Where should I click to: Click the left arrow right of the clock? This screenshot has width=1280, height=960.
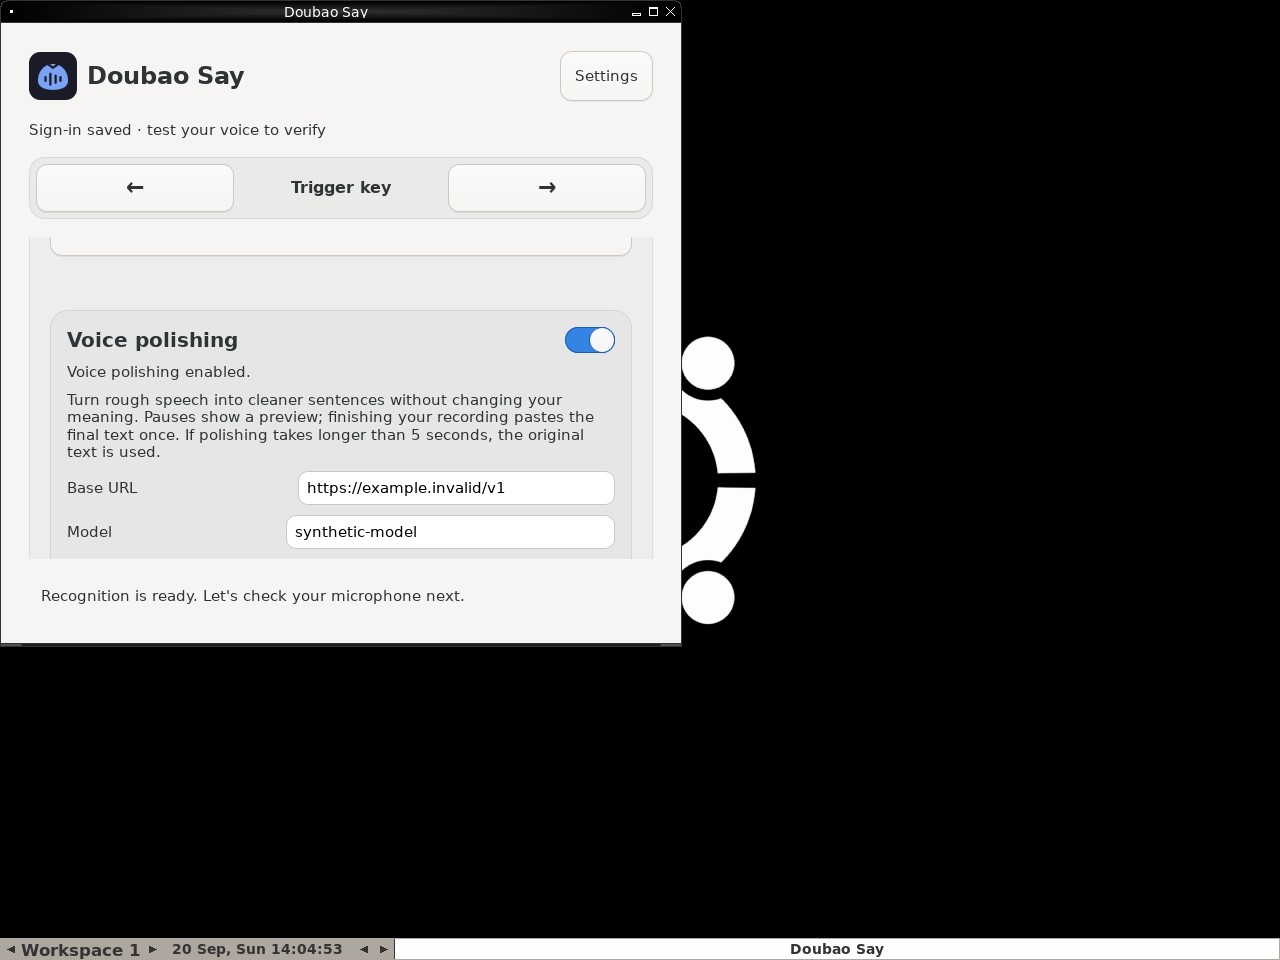[364, 950]
